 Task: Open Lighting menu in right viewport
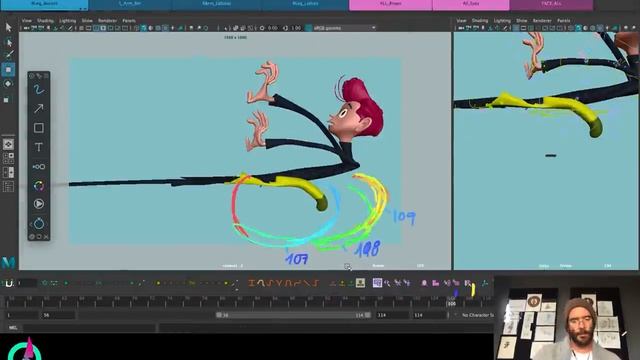(x=502, y=20)
